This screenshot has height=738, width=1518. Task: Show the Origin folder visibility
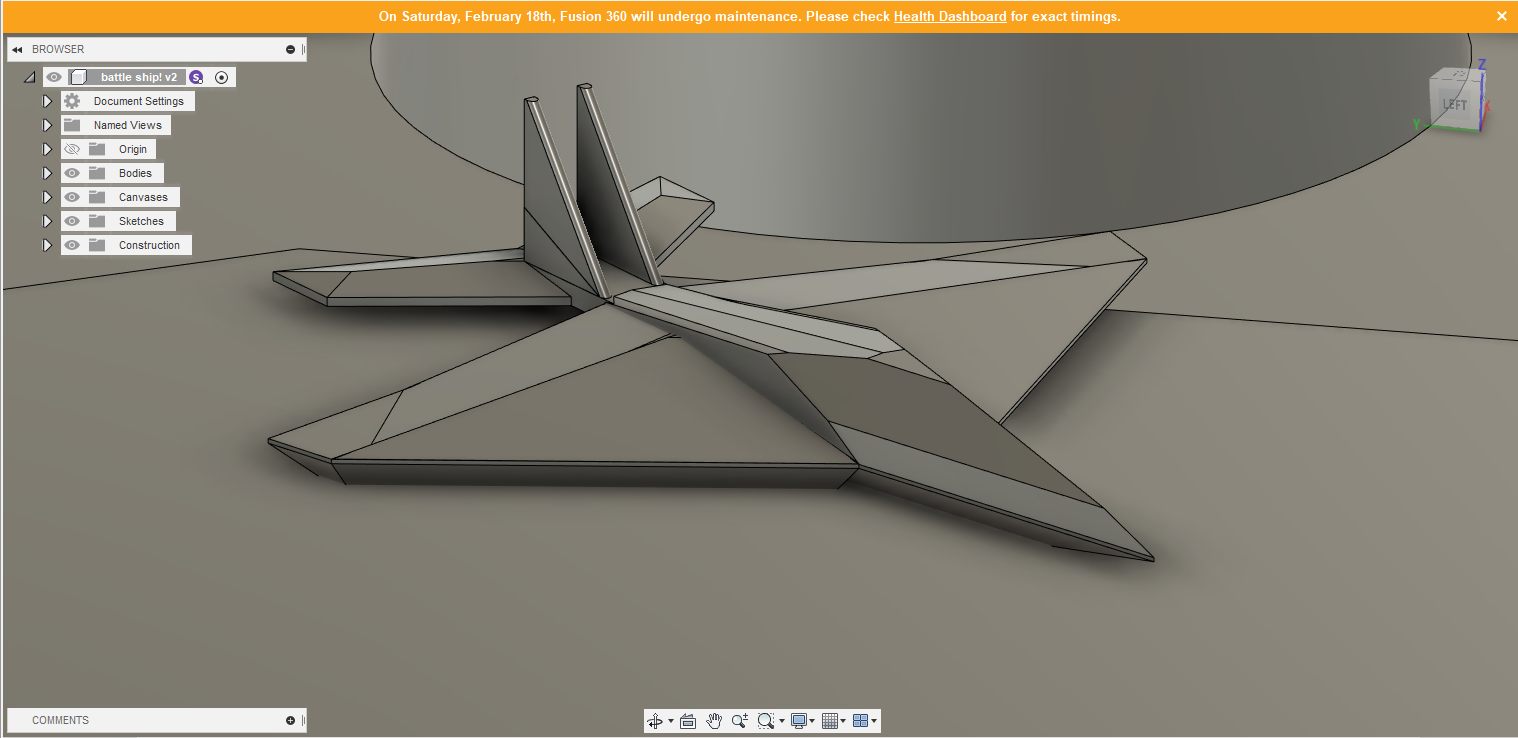[x=71, y=148]
